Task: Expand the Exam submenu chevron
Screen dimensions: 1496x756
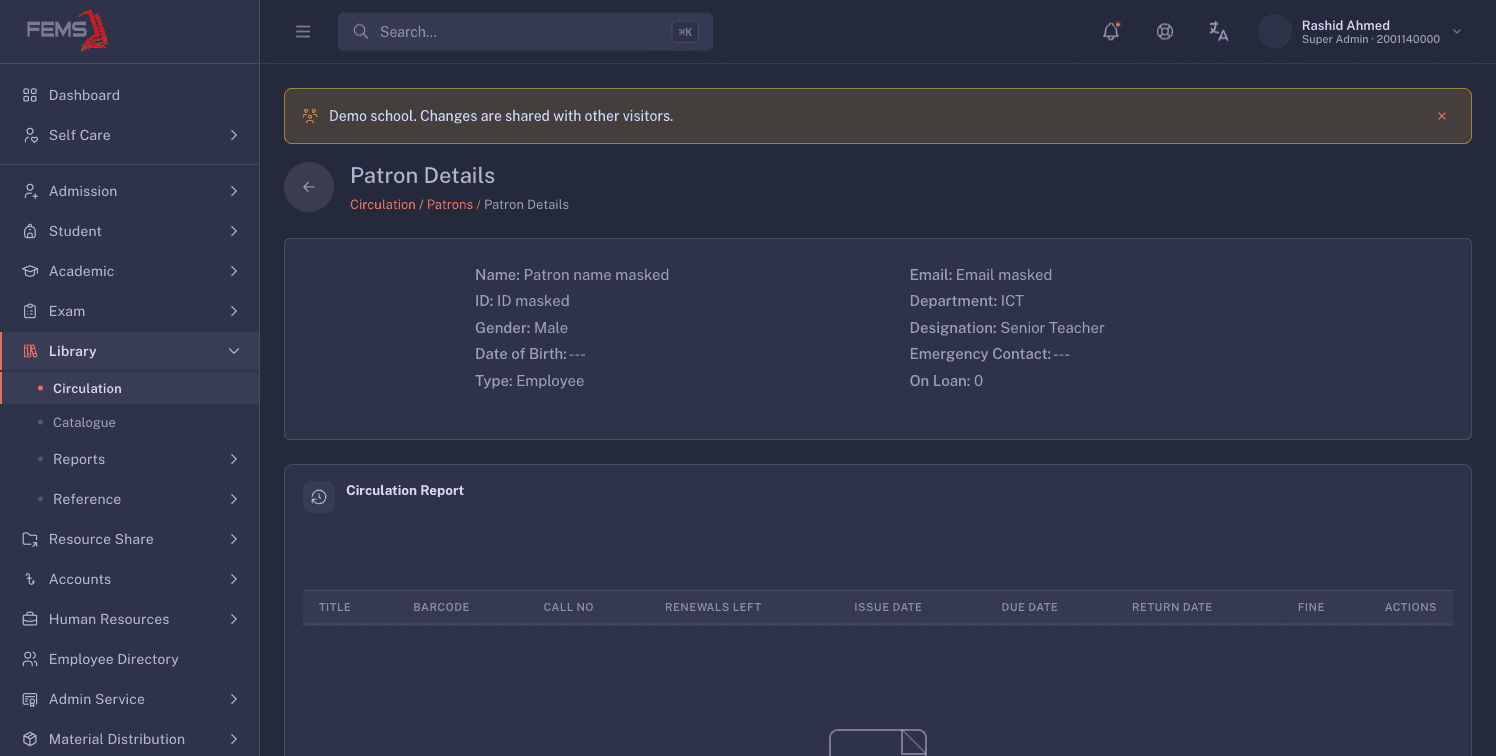Action: (234, 311)
